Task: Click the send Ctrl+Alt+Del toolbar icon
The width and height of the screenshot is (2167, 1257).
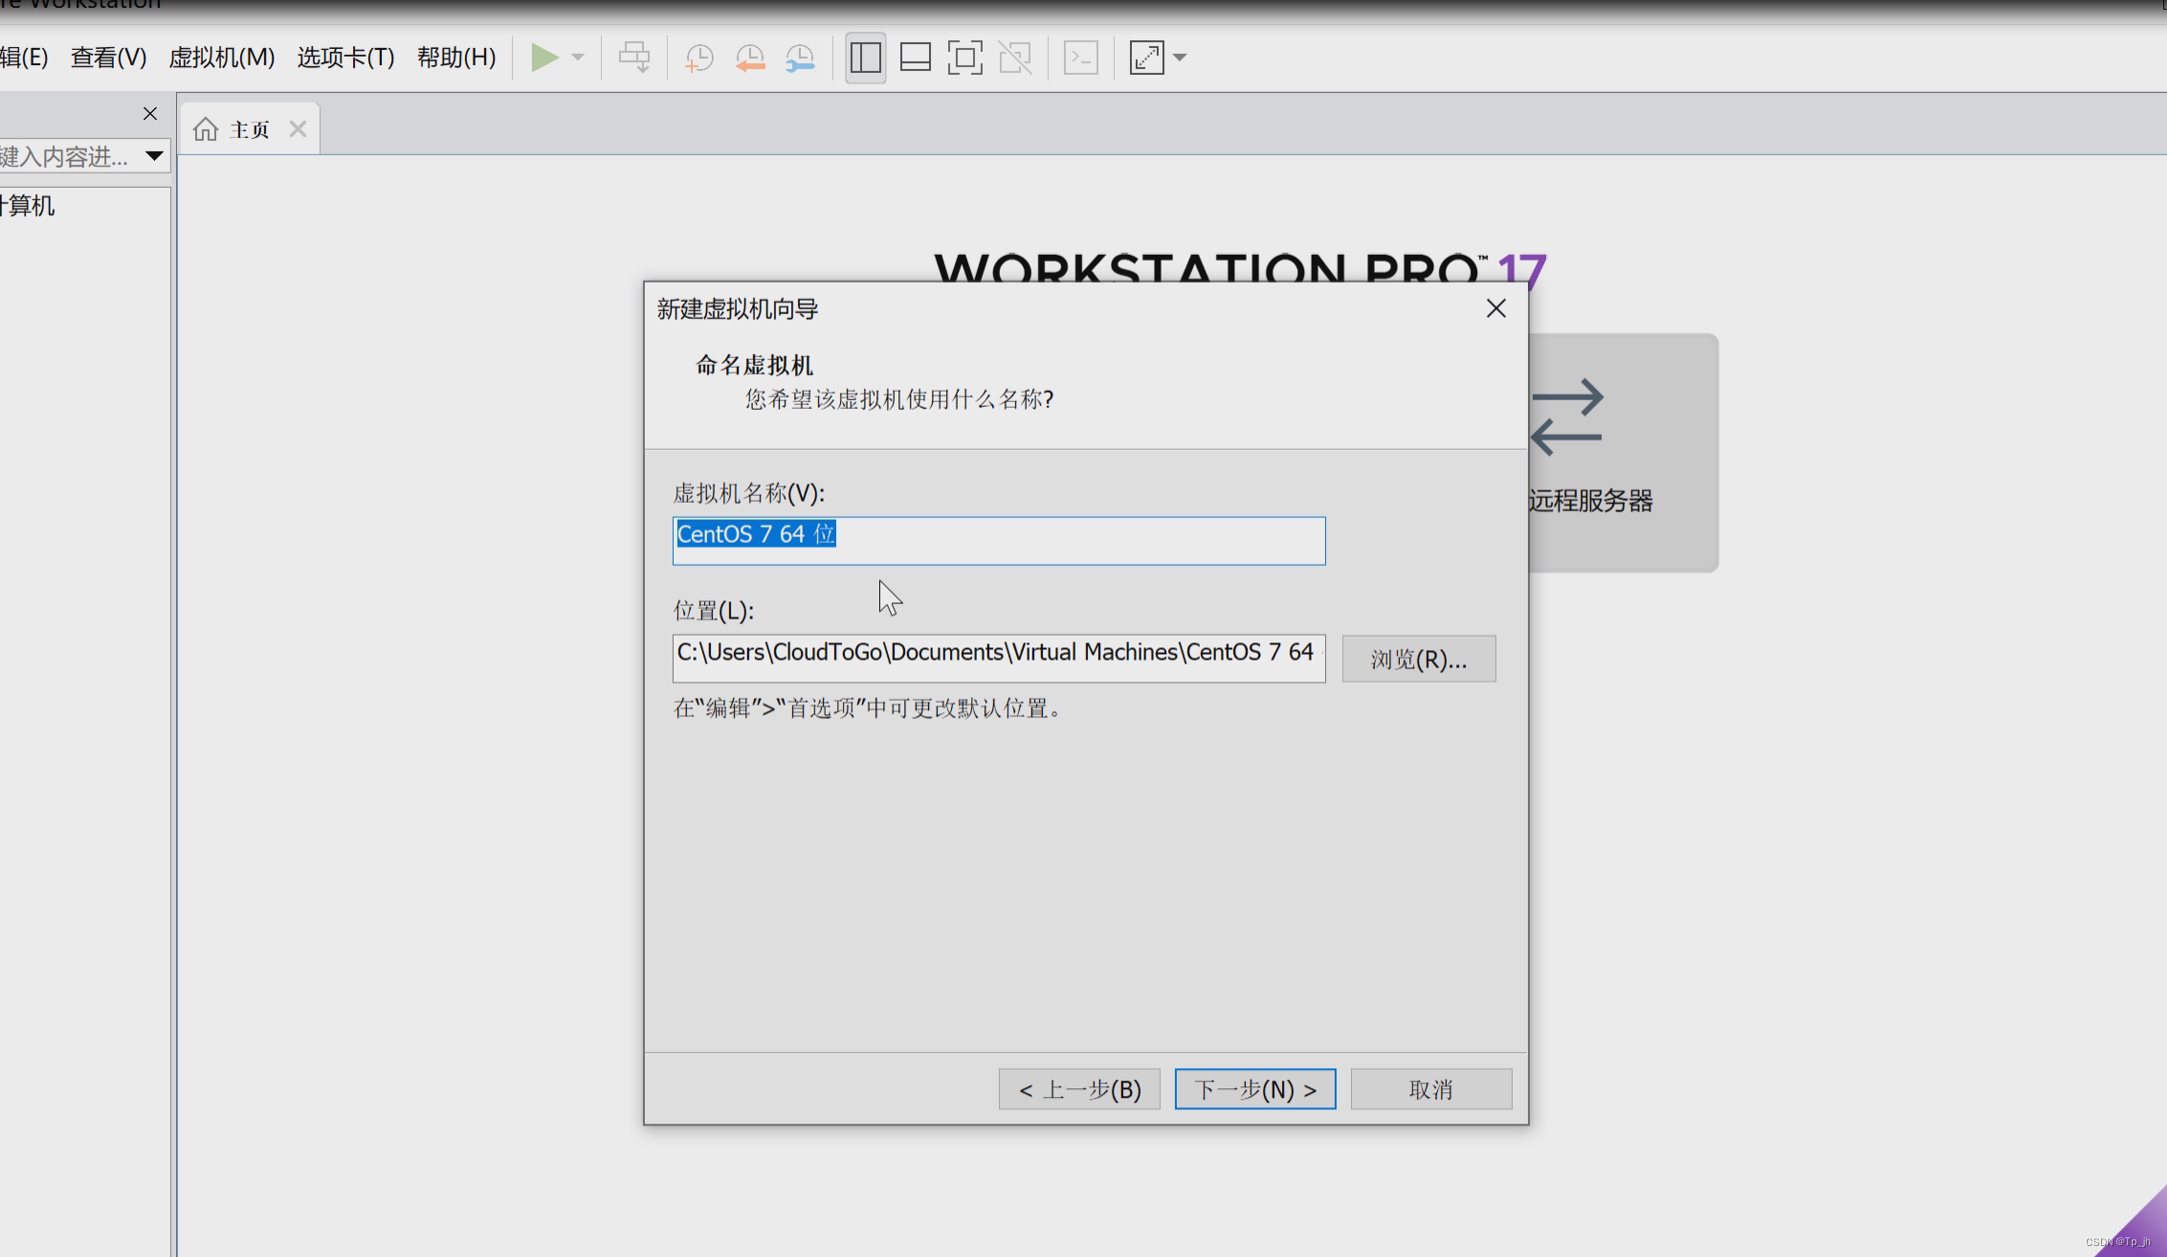Action: pyautogui.click(x=634, y=57)
